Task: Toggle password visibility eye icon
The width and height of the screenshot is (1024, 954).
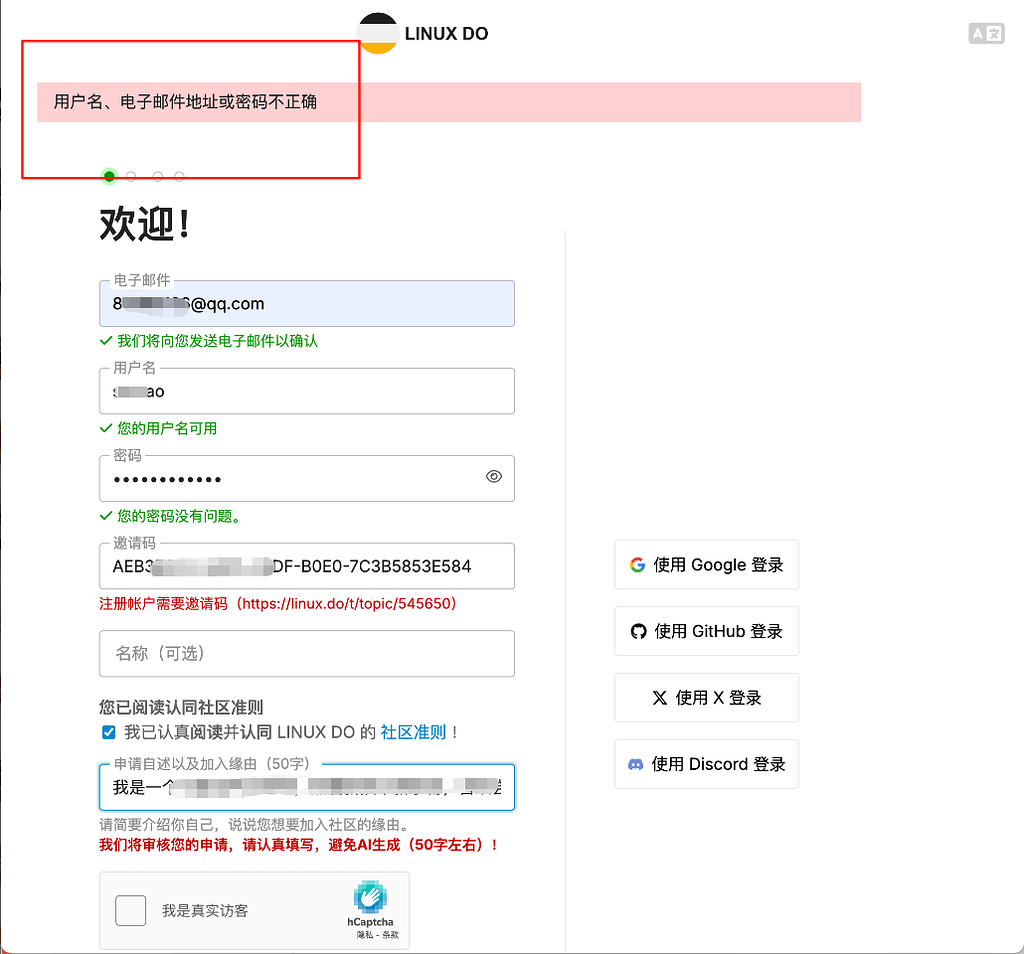Action: pyautogui.click(x=494, y=477)
